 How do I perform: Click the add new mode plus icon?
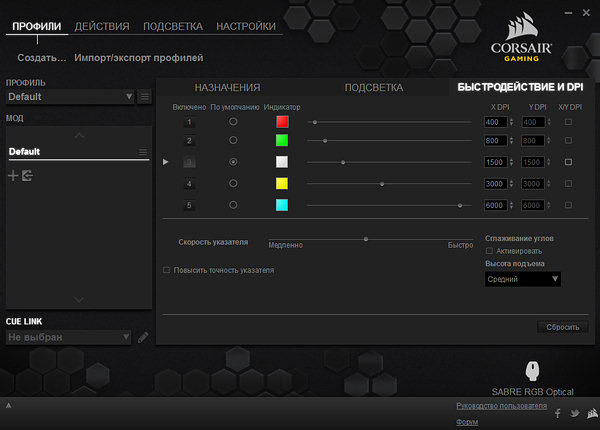click(13, 176)
